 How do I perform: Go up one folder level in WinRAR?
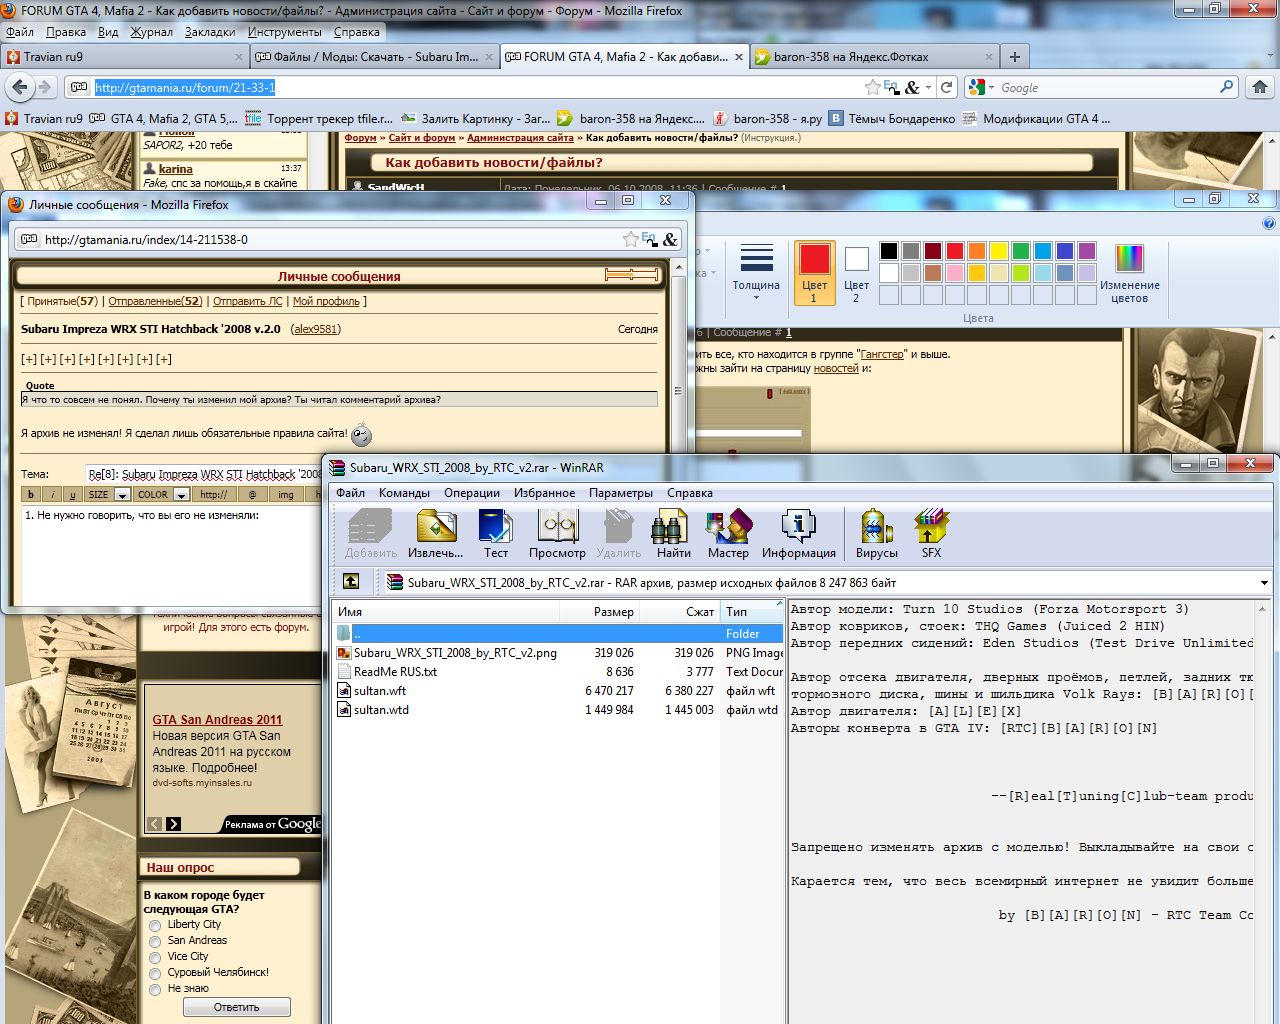(x=351, y=581)
